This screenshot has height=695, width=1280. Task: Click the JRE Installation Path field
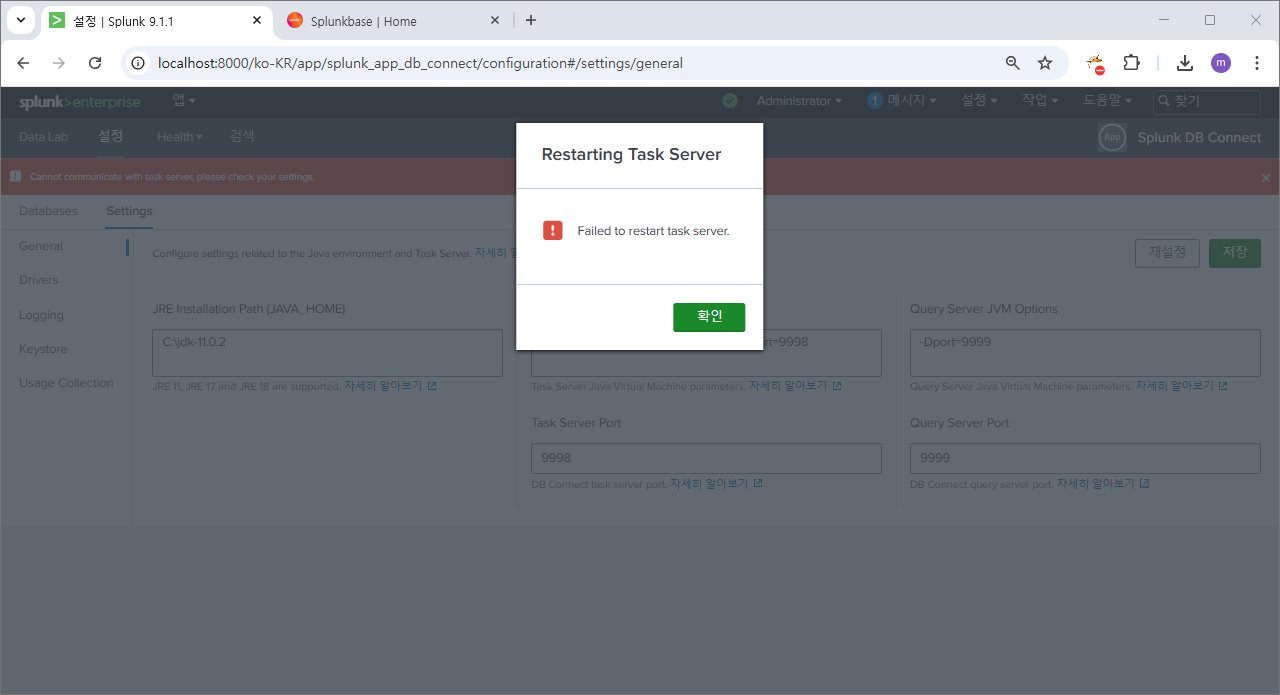pos(327,353)
